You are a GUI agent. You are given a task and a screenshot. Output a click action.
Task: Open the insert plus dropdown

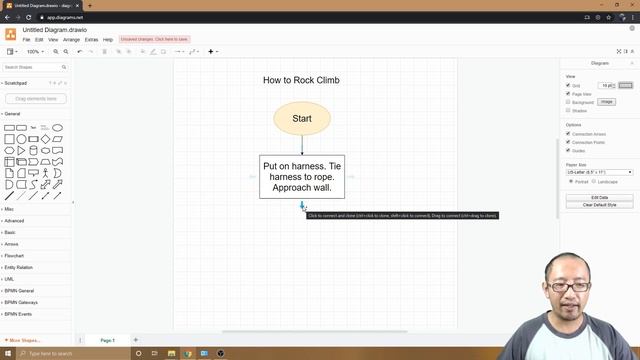point(213,52)
